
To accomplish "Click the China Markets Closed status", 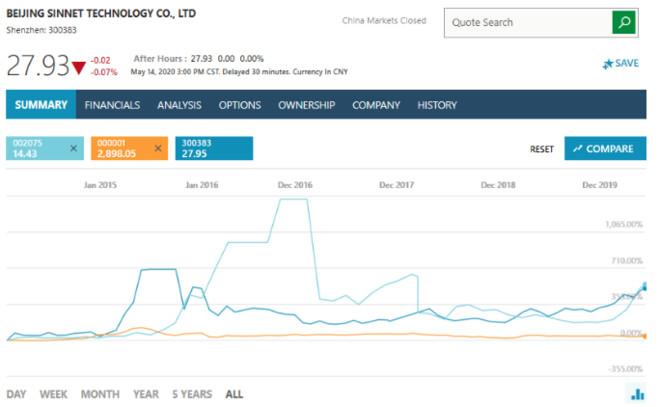I will tap(384, 21).
